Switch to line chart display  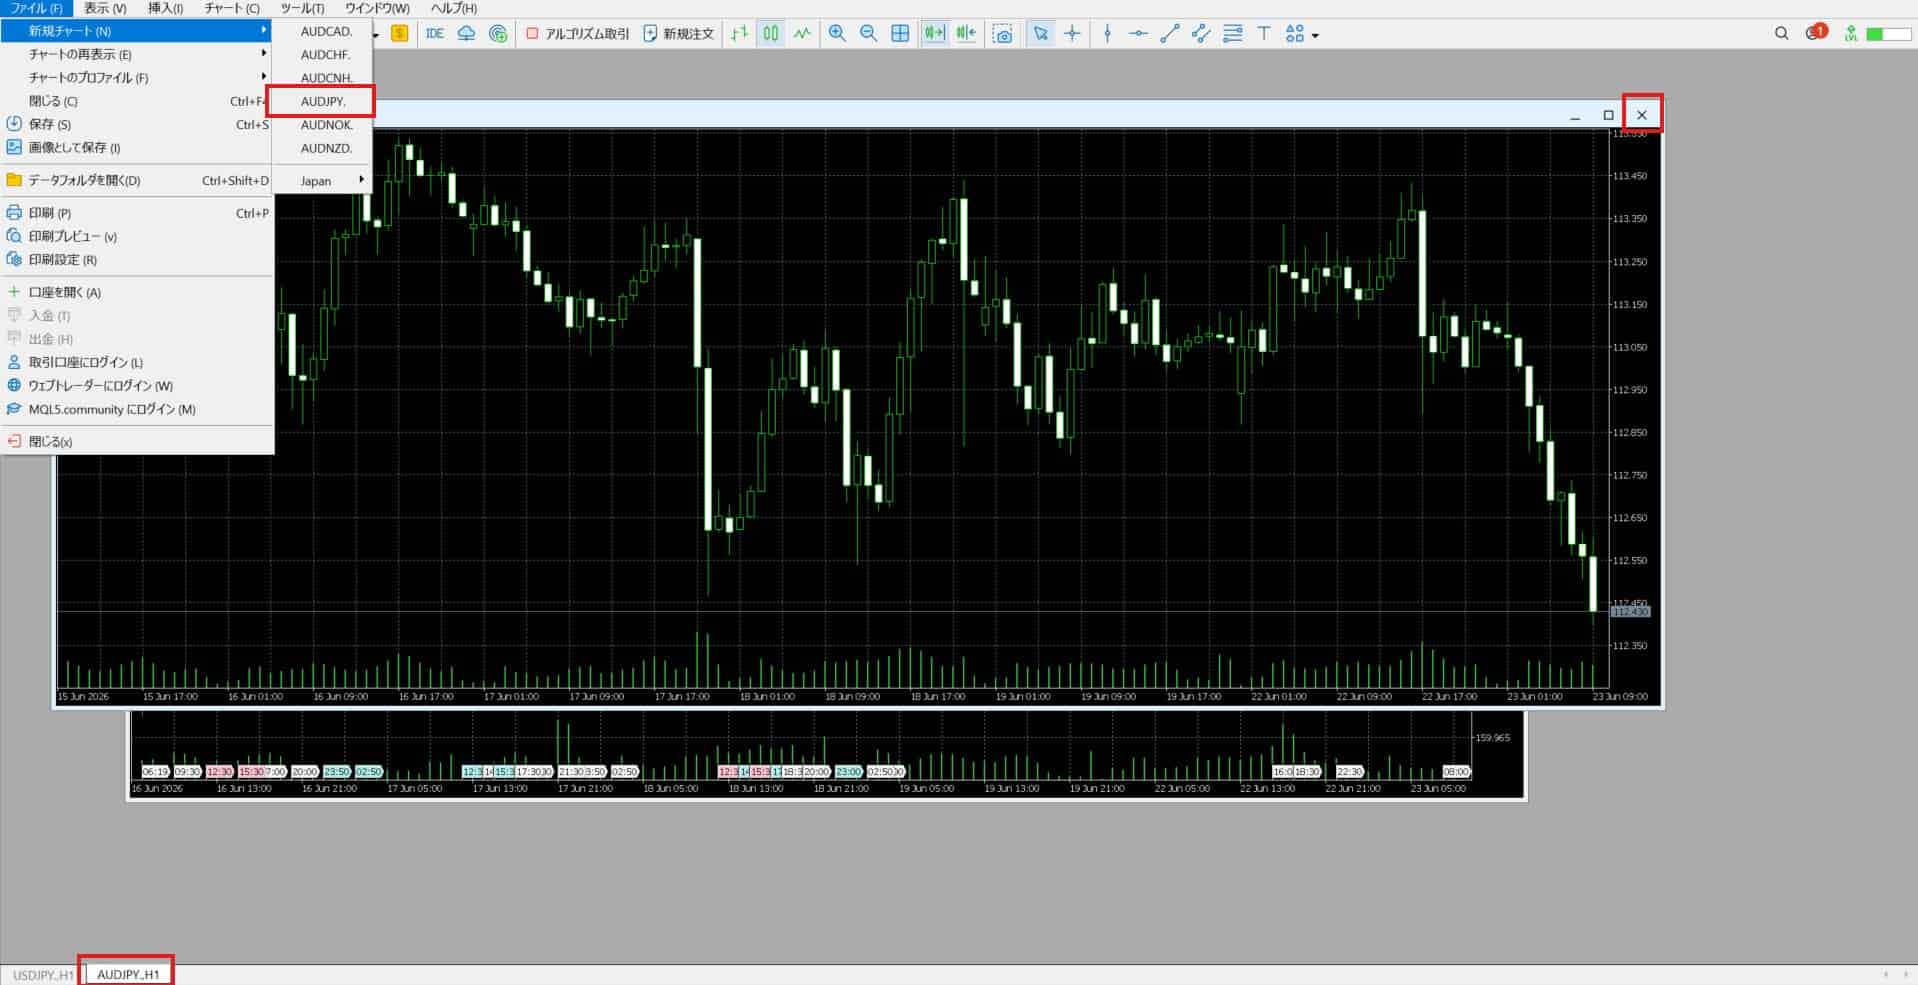802,34
